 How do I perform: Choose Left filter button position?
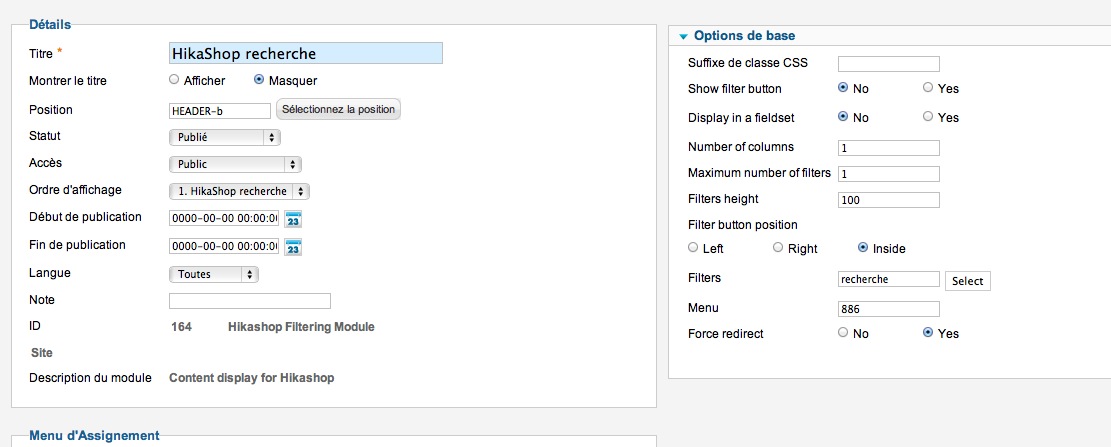pos(693,248)
